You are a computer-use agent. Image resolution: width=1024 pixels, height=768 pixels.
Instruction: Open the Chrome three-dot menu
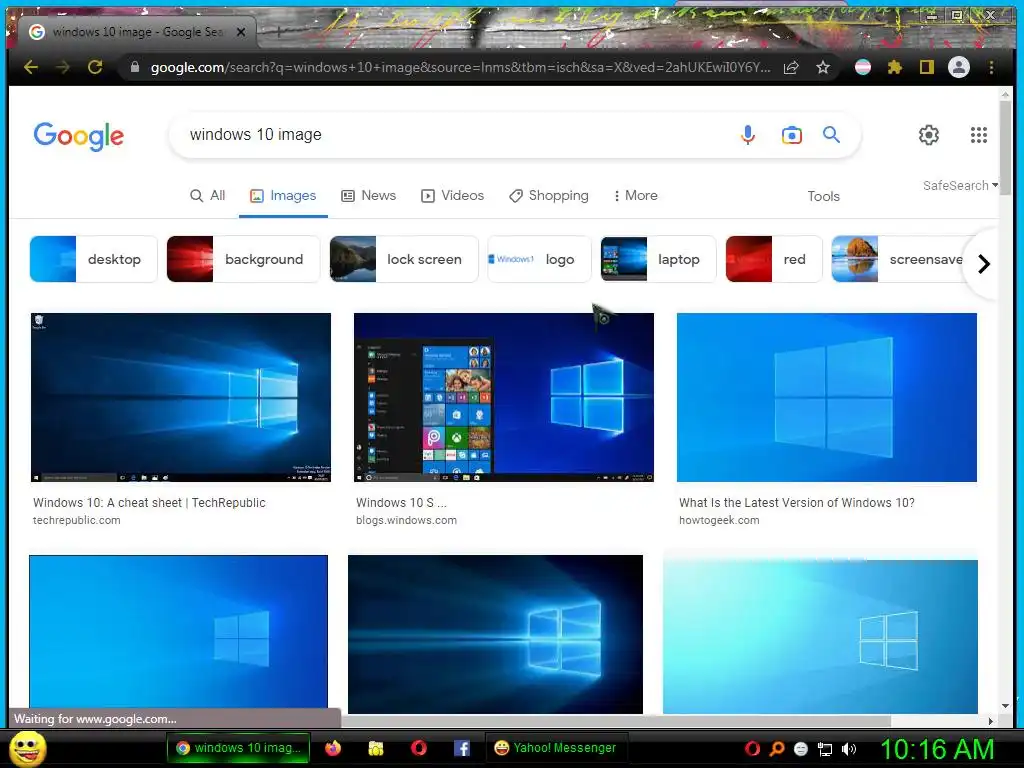(x=991, y=67)
